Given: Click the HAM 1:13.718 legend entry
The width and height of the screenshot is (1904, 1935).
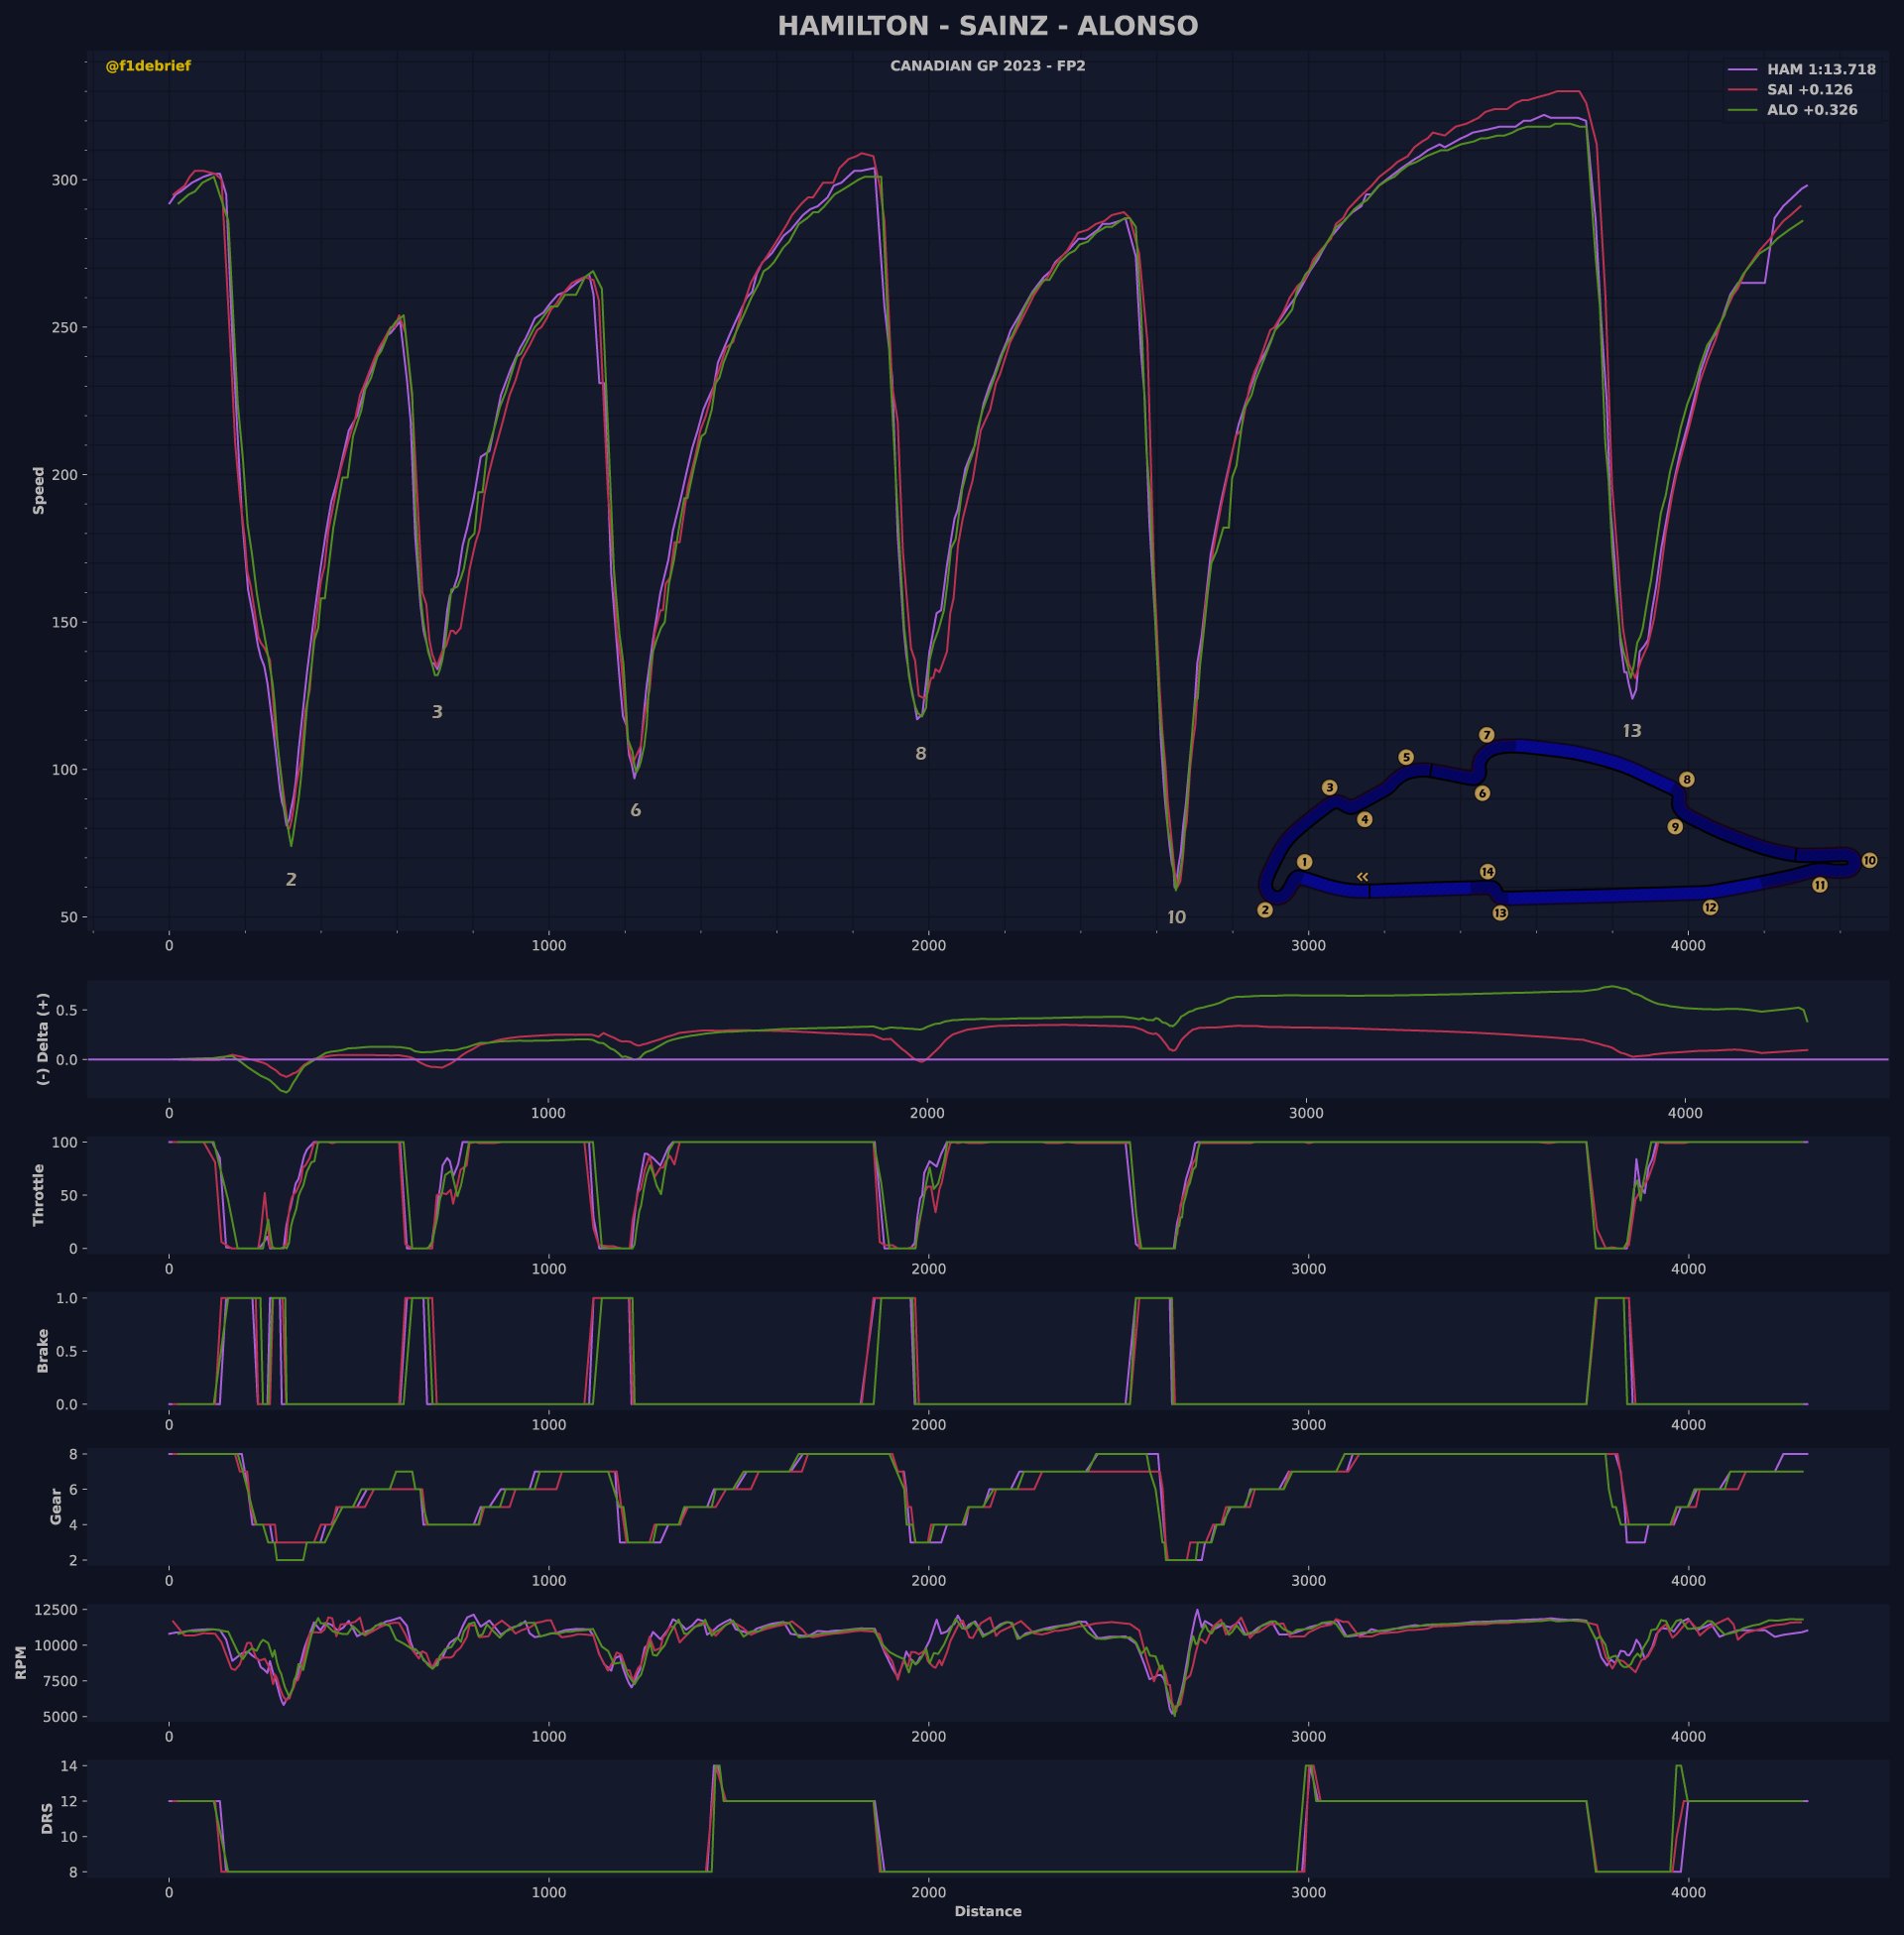Looking at the screenshot, I should [1820, 70].
